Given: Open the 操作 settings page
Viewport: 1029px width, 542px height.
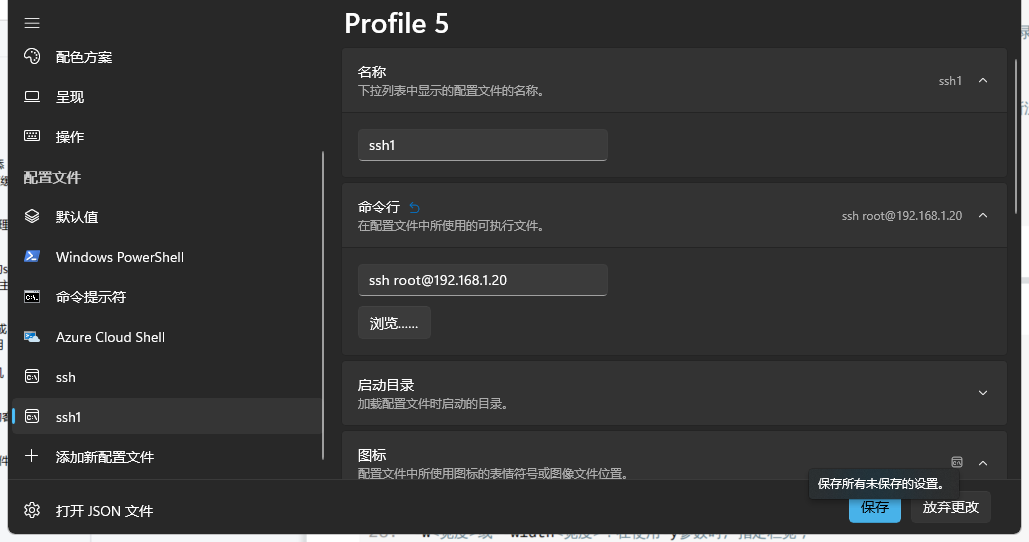Looking at the screenshot, I should click(x=167, y=137).
